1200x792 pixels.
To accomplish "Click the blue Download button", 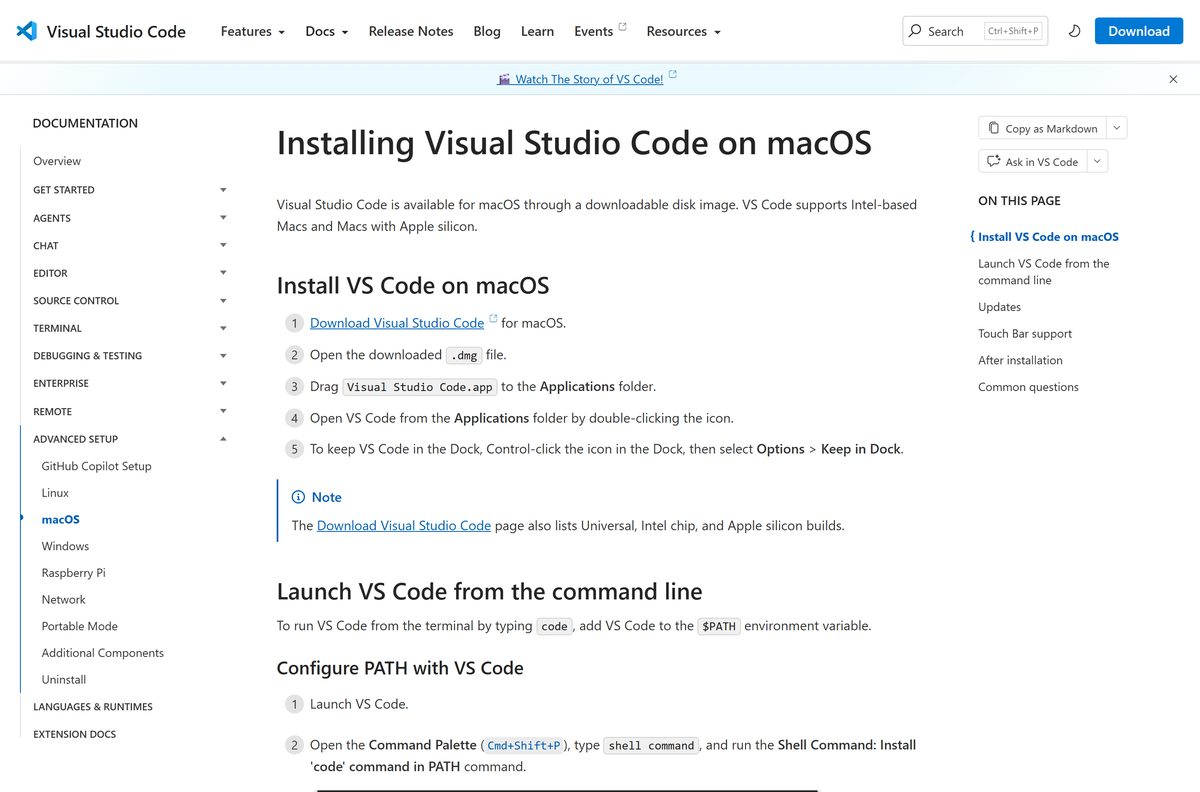I will point(1139,31).
